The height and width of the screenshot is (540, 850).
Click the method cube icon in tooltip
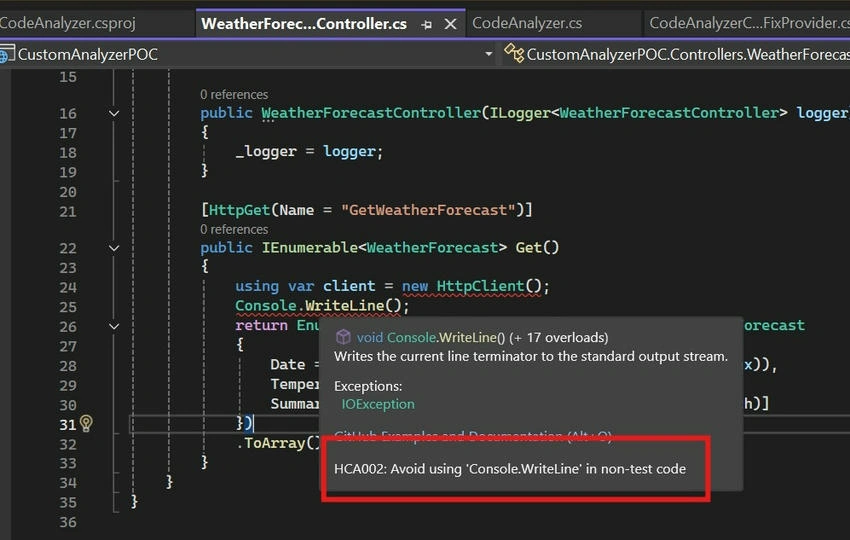[x=343, y=337]
